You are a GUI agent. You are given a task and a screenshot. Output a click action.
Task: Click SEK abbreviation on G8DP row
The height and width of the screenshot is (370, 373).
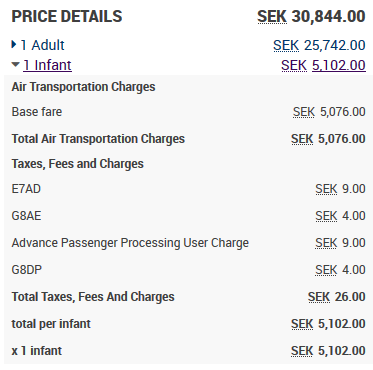pyautogui.click(x=326, y=270)
